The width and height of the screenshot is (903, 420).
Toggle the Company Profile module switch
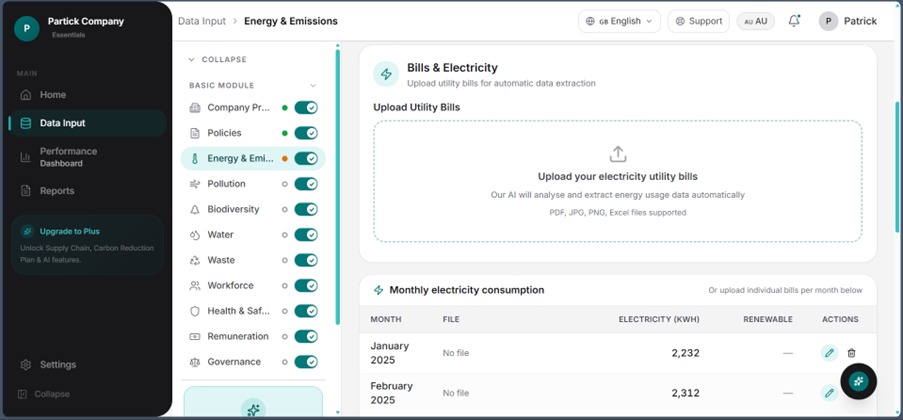pyautogui.click(x=306, y=108)
